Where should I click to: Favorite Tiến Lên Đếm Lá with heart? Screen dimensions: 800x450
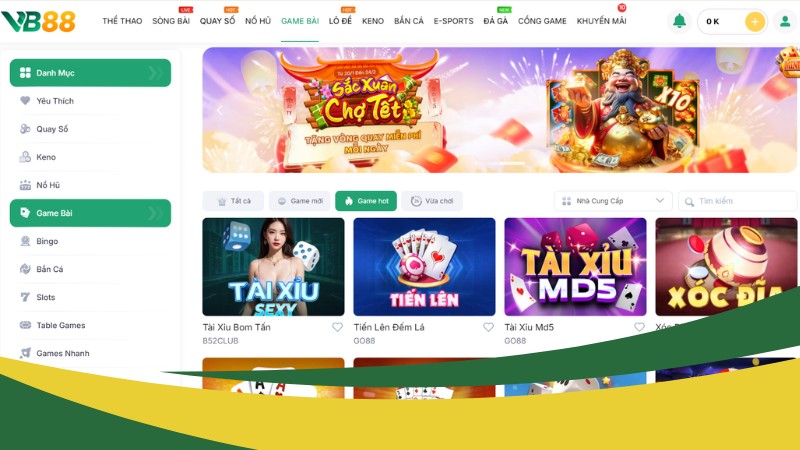(x=488, y=327)
